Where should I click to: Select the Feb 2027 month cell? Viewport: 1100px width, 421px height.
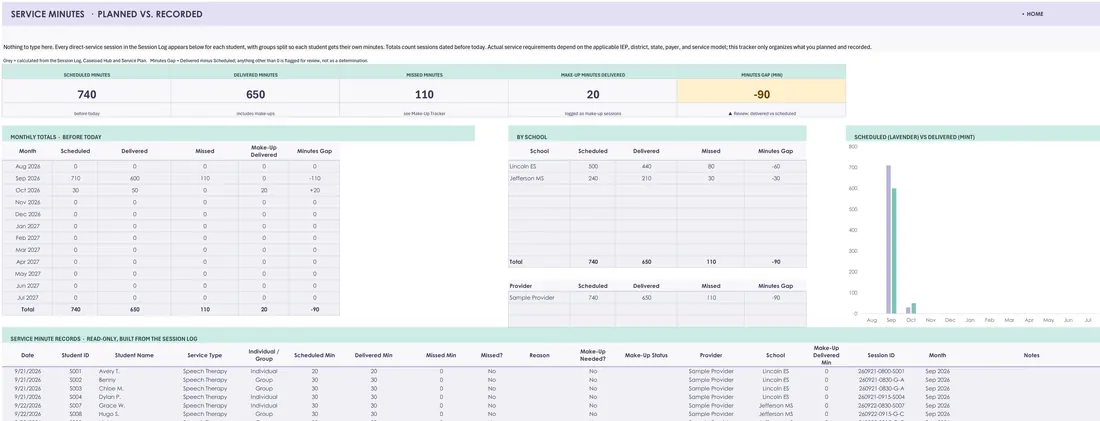coord(27,238)
